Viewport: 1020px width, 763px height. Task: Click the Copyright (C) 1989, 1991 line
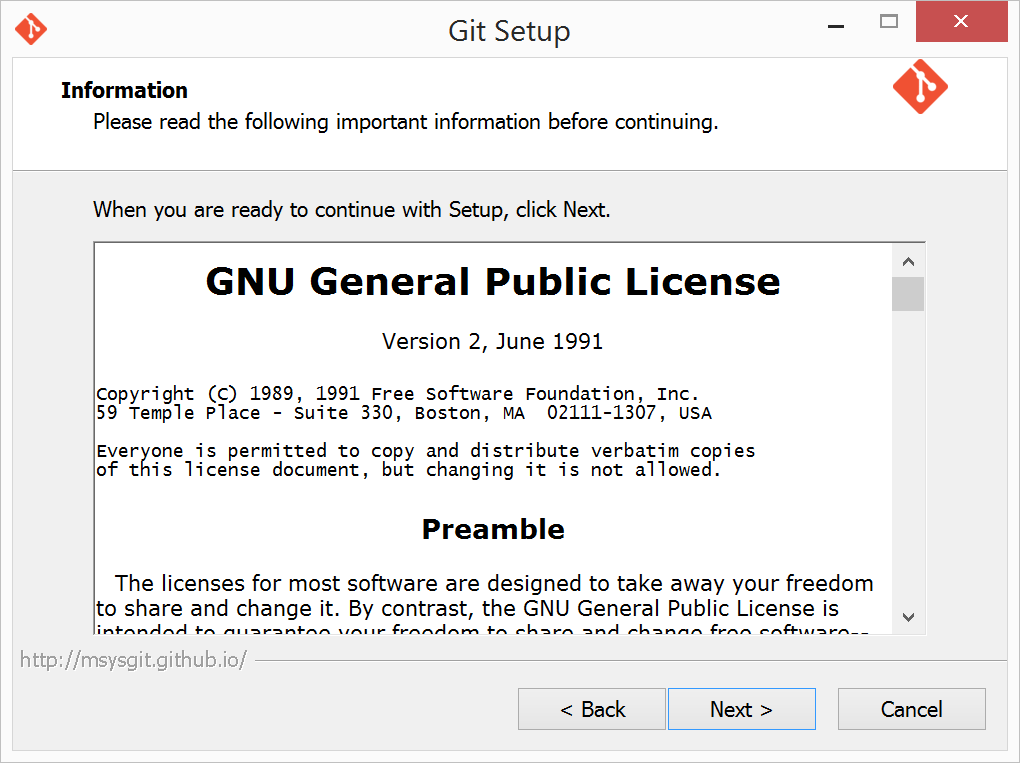coord(397,394)
